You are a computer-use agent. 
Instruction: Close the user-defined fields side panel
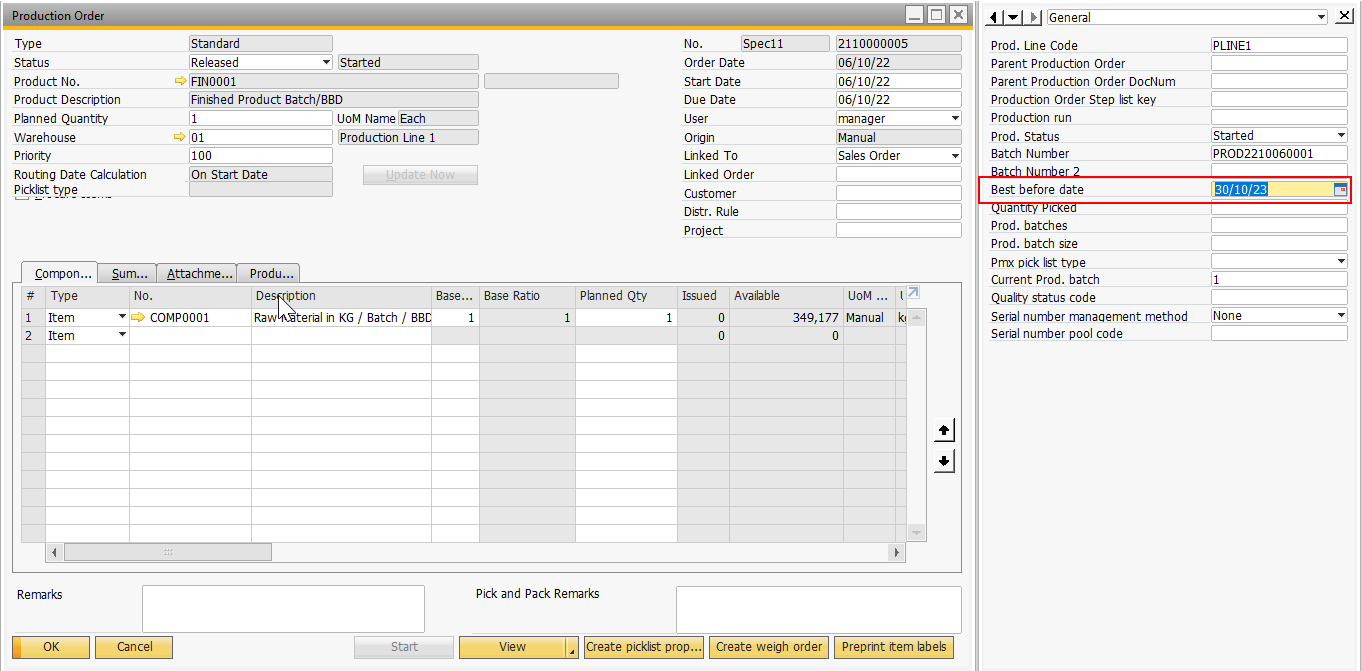(1344, 16)
